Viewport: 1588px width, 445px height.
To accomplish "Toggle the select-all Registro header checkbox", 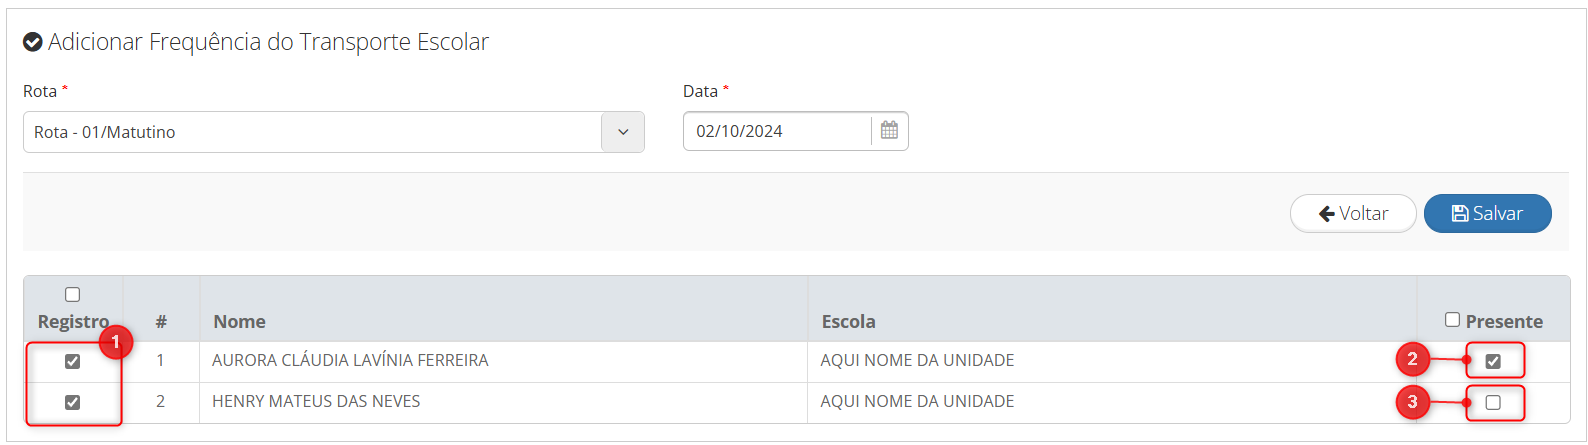I will (x=72, y=294).
